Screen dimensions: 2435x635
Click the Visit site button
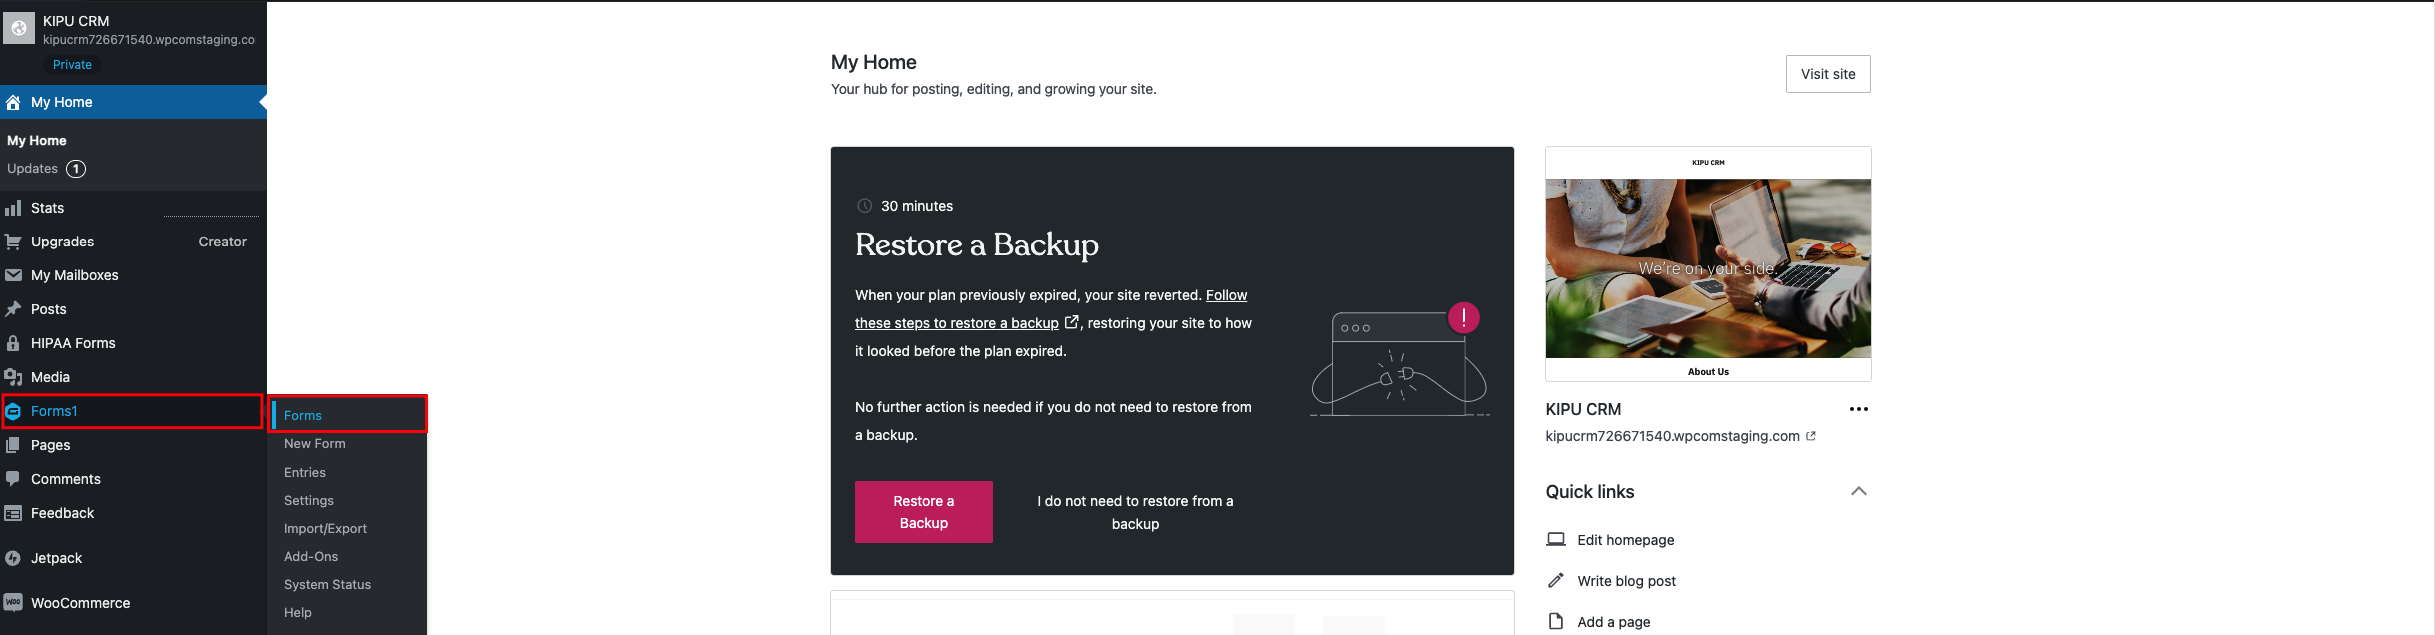pyautogui.click(x=1827, y=74)
